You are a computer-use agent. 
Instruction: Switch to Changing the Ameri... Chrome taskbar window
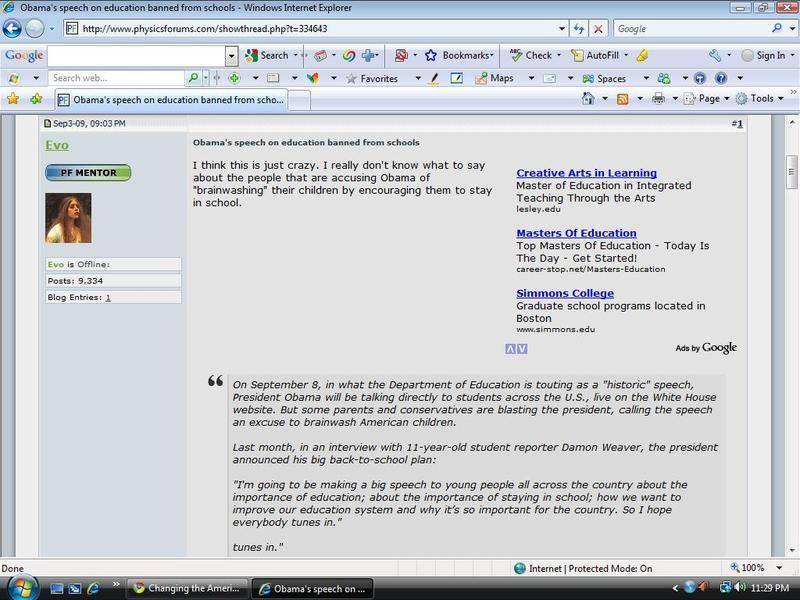(187, 588)
